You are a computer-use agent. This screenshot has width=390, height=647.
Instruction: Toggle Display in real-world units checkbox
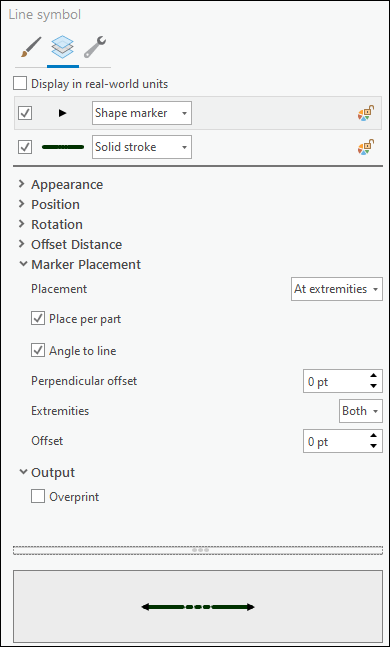[20, 84]
